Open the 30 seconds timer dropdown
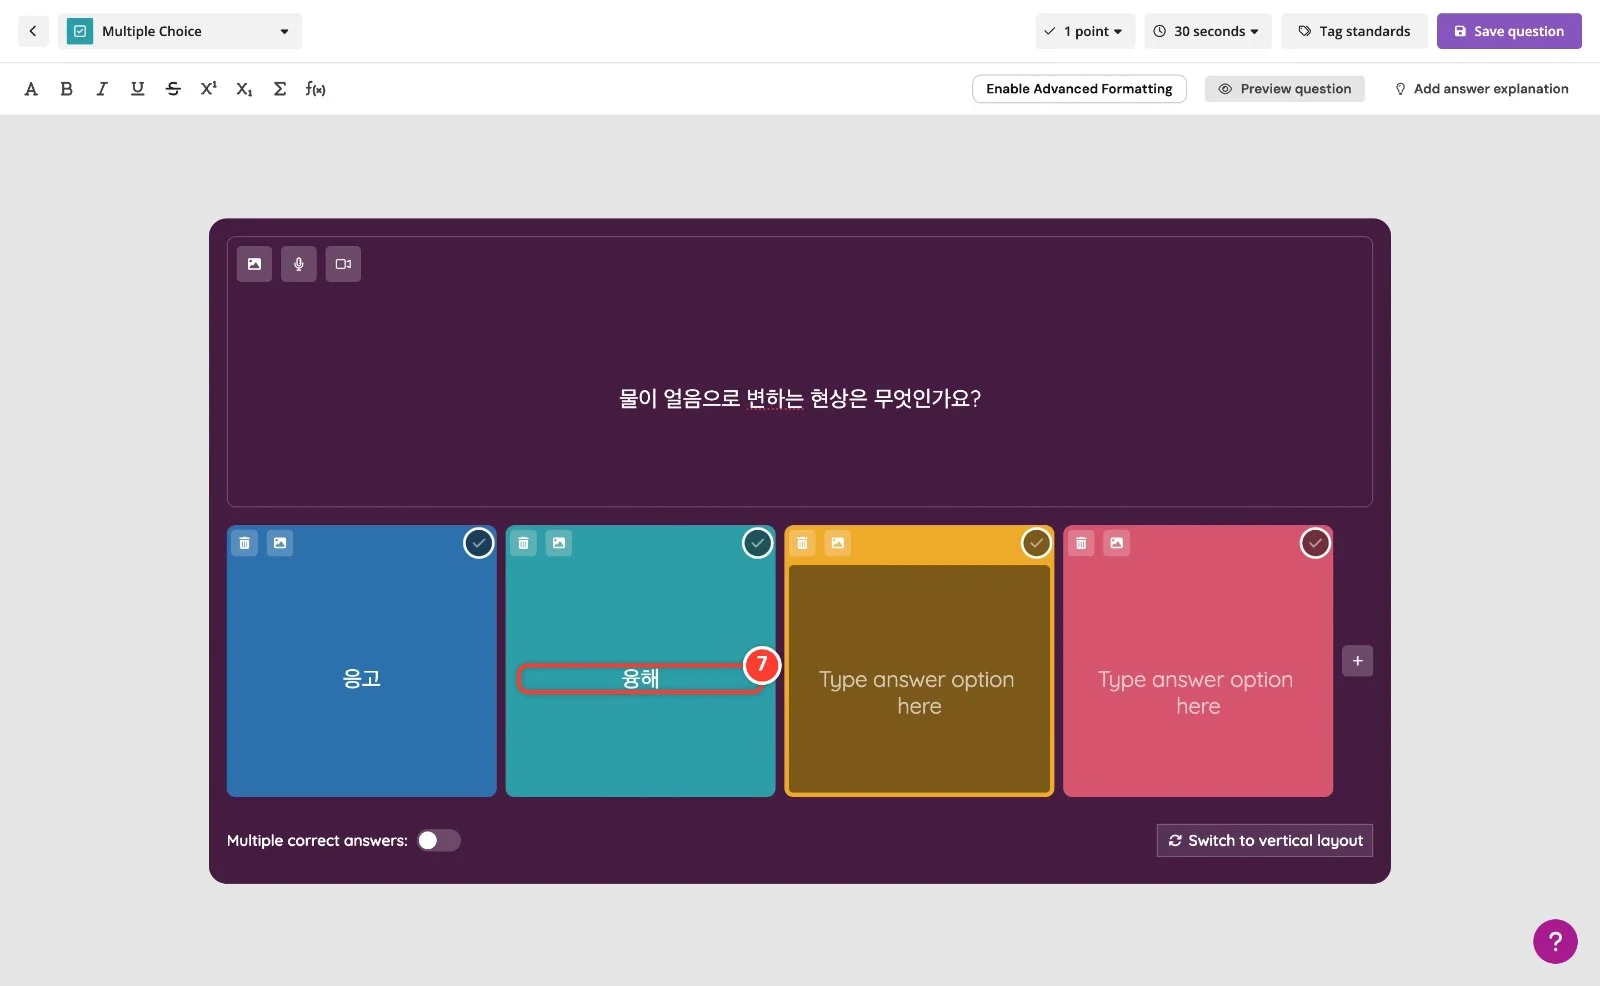The image size is (1600, 986). (1208, 31)
